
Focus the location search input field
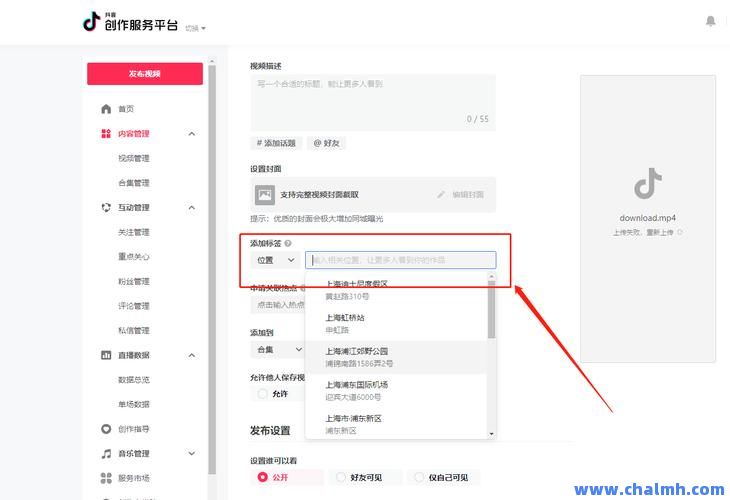coord(401,260)
